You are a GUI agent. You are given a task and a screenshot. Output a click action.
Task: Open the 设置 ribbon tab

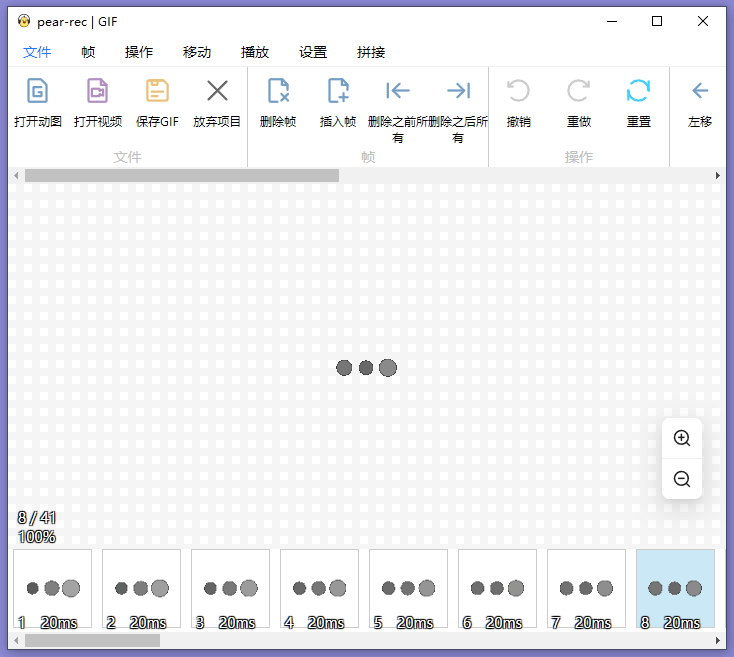click(x=313, y=52)
